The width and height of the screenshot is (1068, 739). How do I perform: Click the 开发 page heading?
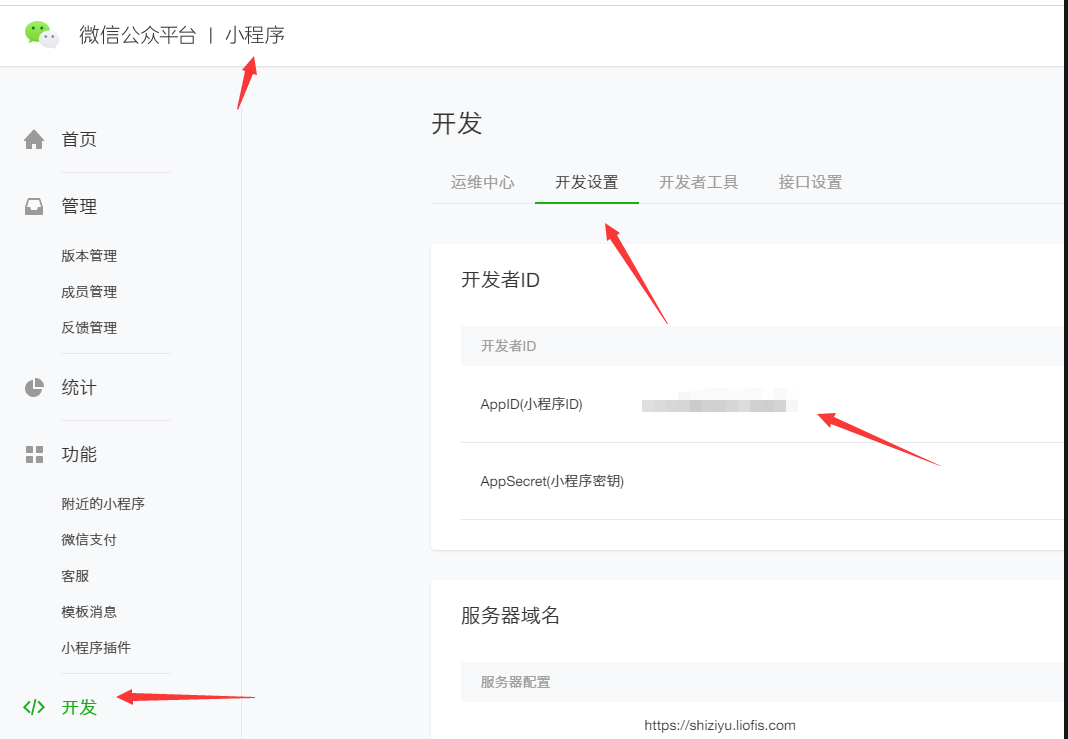(457, 124)
